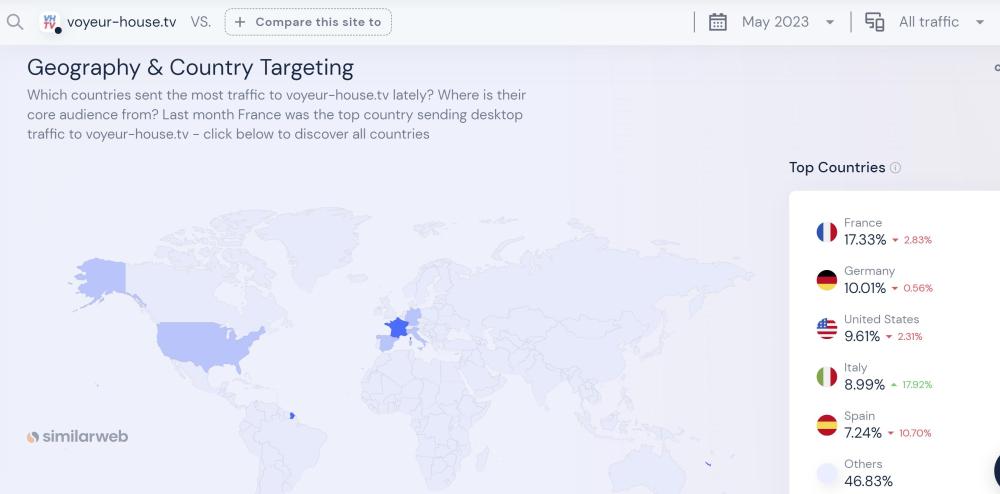Click the Germany flag icon
This screenshot has width=1000, height=494.
[x=826, y=280]
